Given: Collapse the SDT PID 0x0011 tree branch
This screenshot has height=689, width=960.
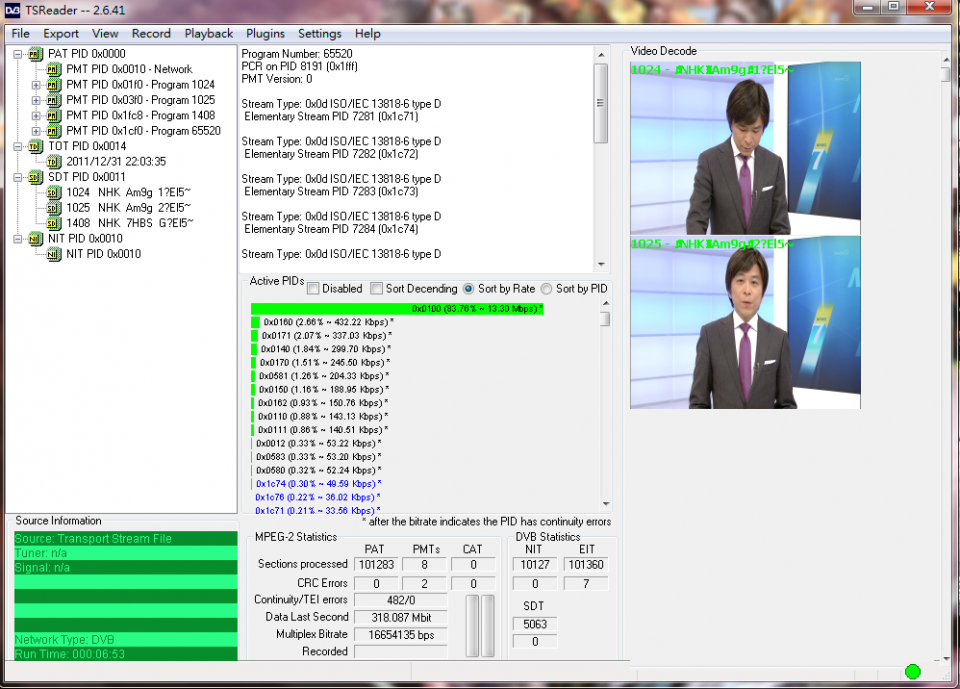Looking at the screenshot, I should (x=19, y=177).
